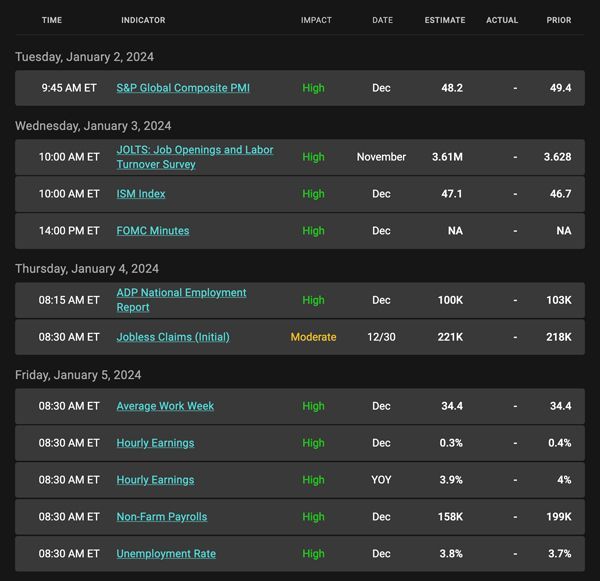
Task: Click the IMPACT column header
Action: [316, 20]
